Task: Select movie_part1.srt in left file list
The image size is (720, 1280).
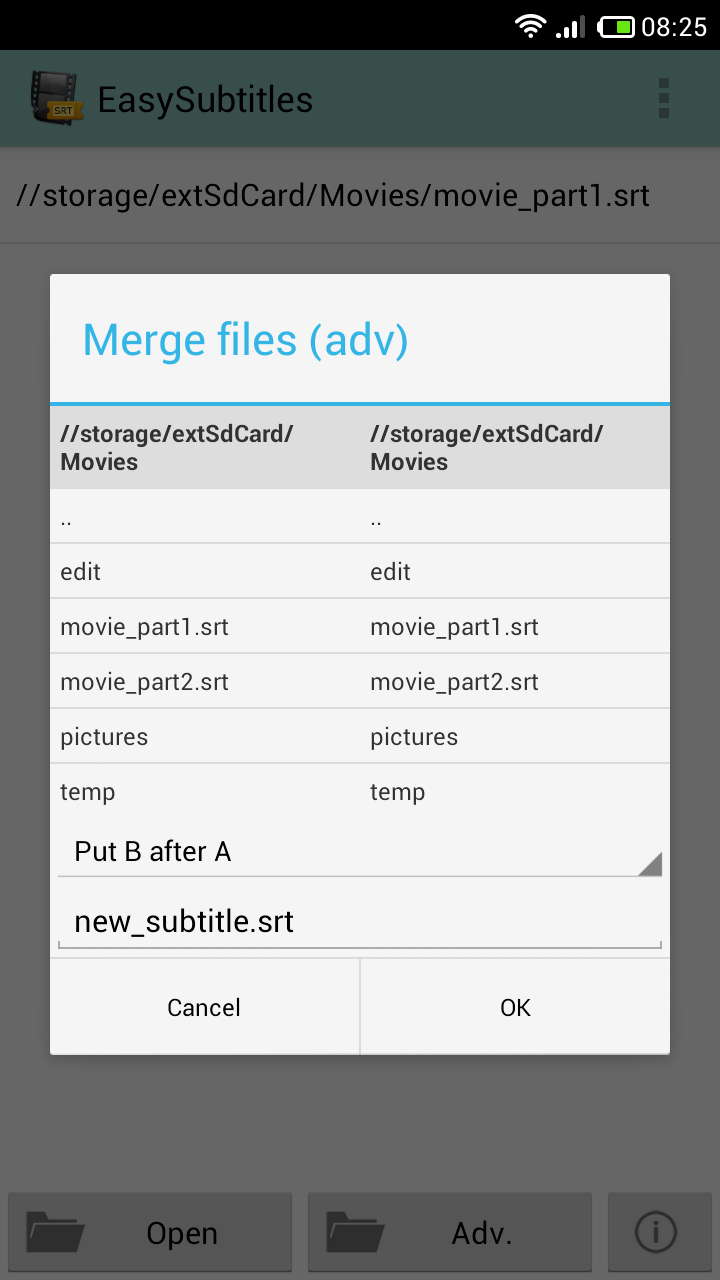Action: [145, 627]
